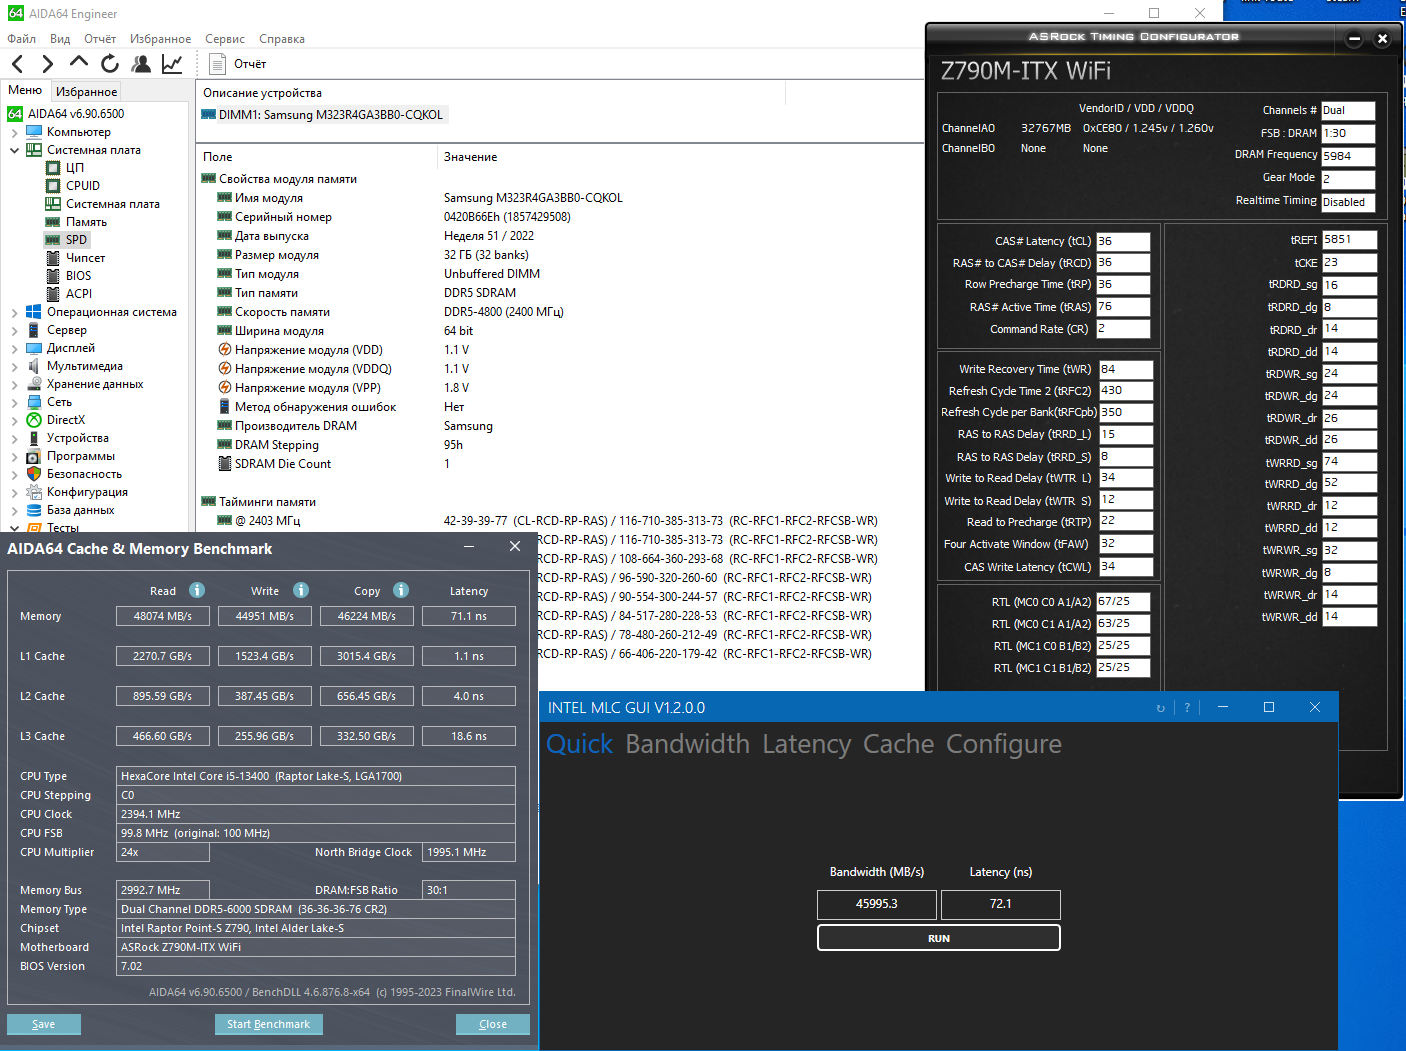Open the Сервис menu
1406x1051 pixels.
225,39
